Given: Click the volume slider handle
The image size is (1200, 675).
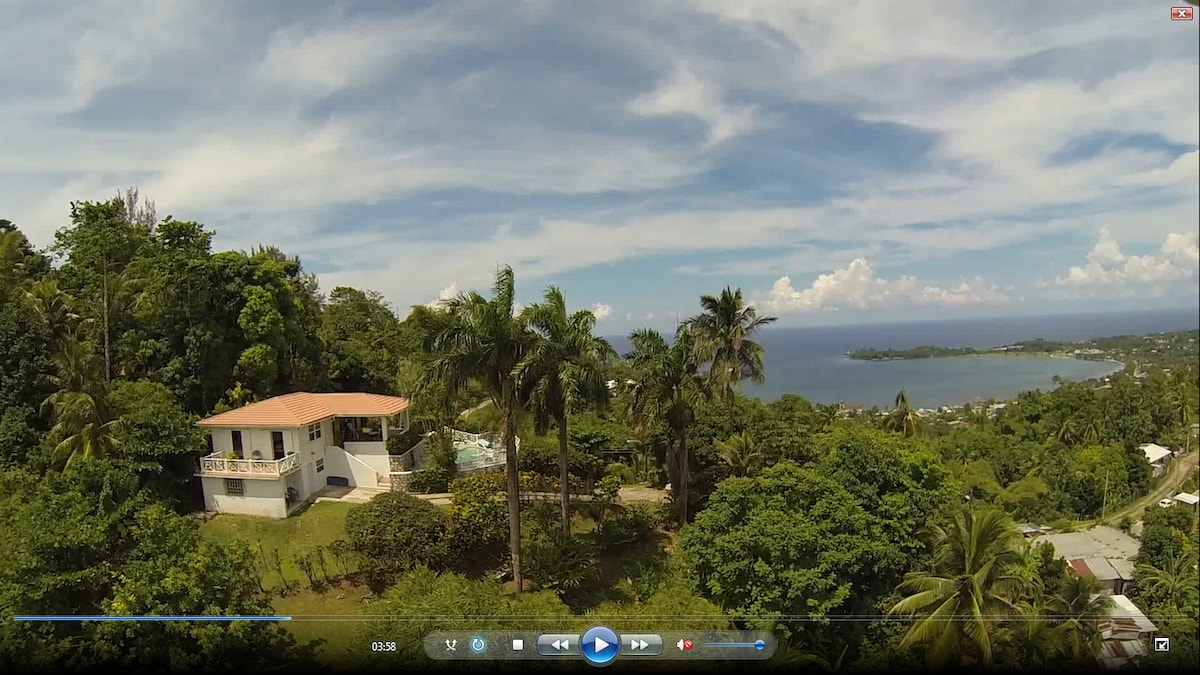Looking at the screenshot, I should point(759,645).
